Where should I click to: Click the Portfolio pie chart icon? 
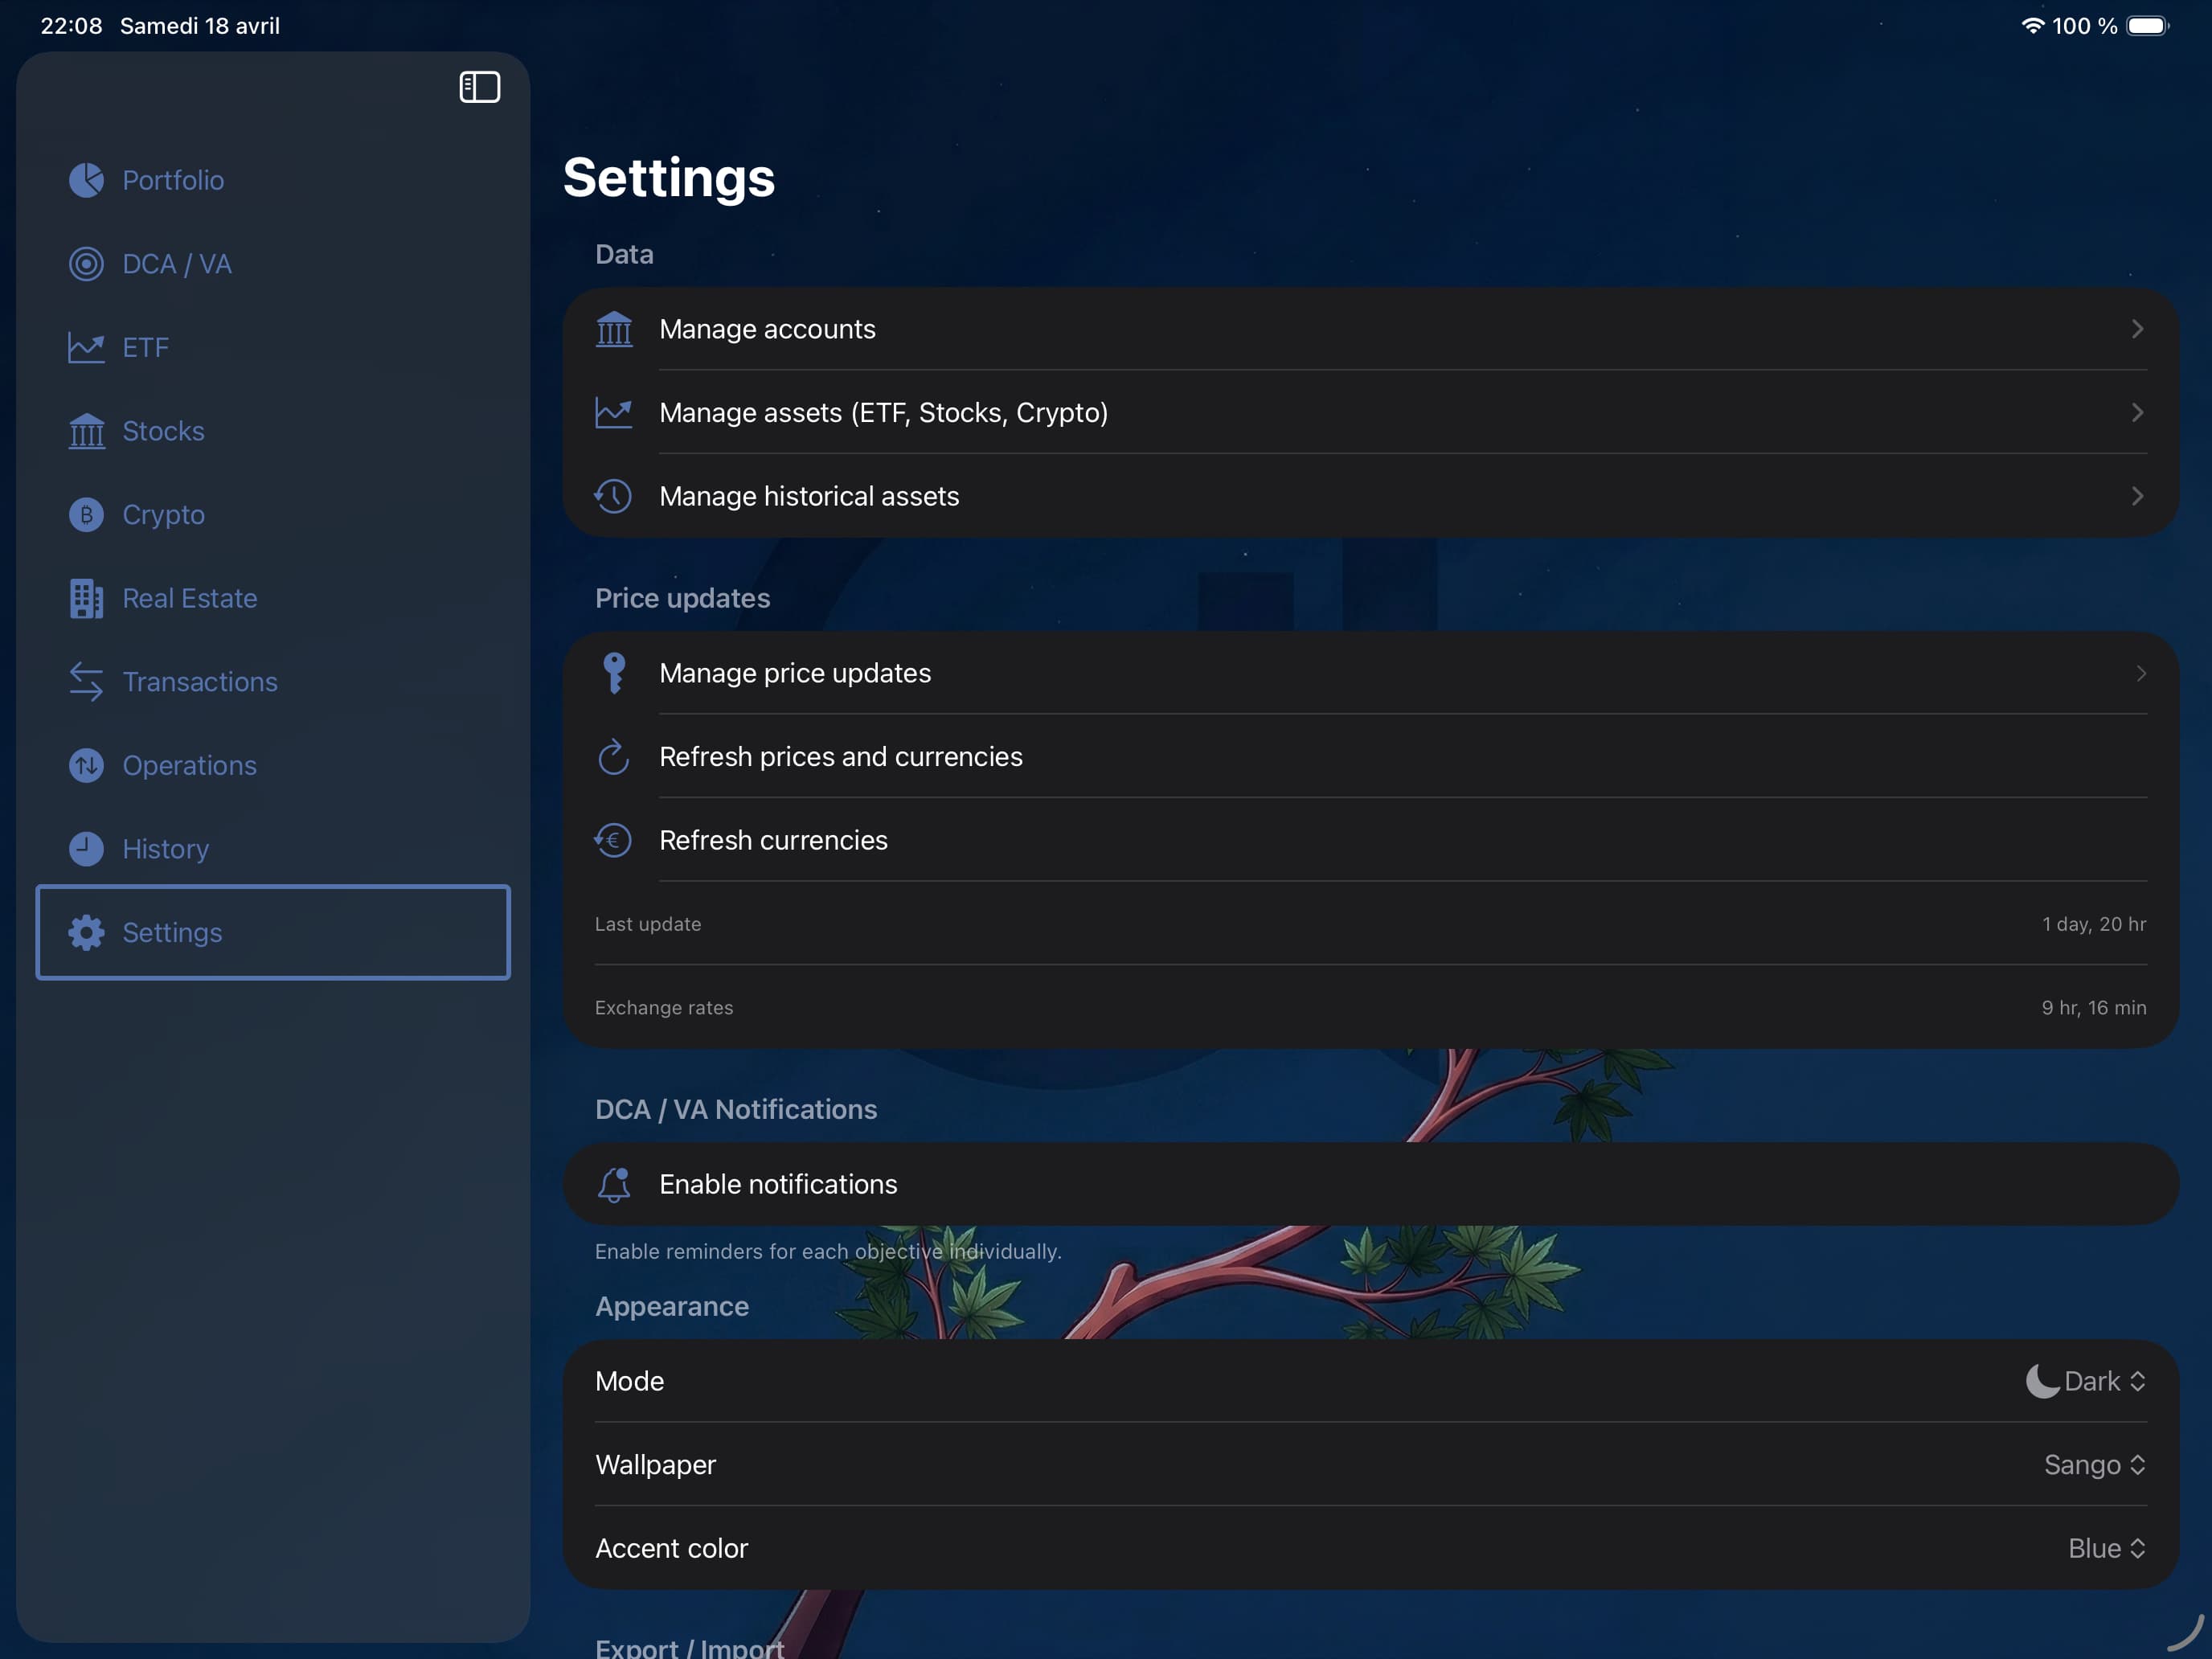click(x=86, y=180)
